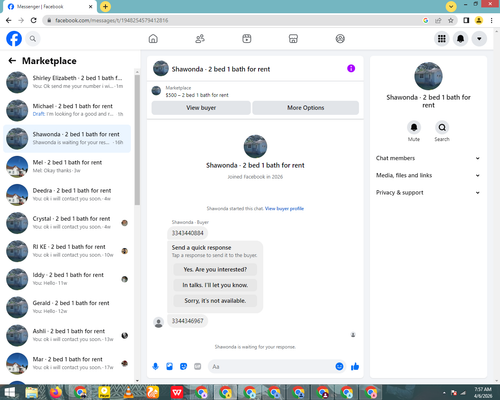Click Shawonda's large profile picture in right panel
This screenshot has width=500, height=400.
[428, 76]
